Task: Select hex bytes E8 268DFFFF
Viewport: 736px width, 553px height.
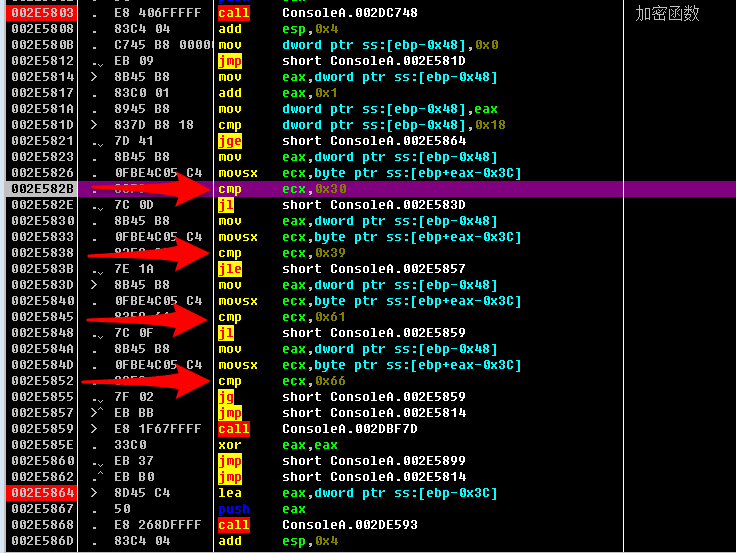Action: pyautogui.click(x=157, y=524)
